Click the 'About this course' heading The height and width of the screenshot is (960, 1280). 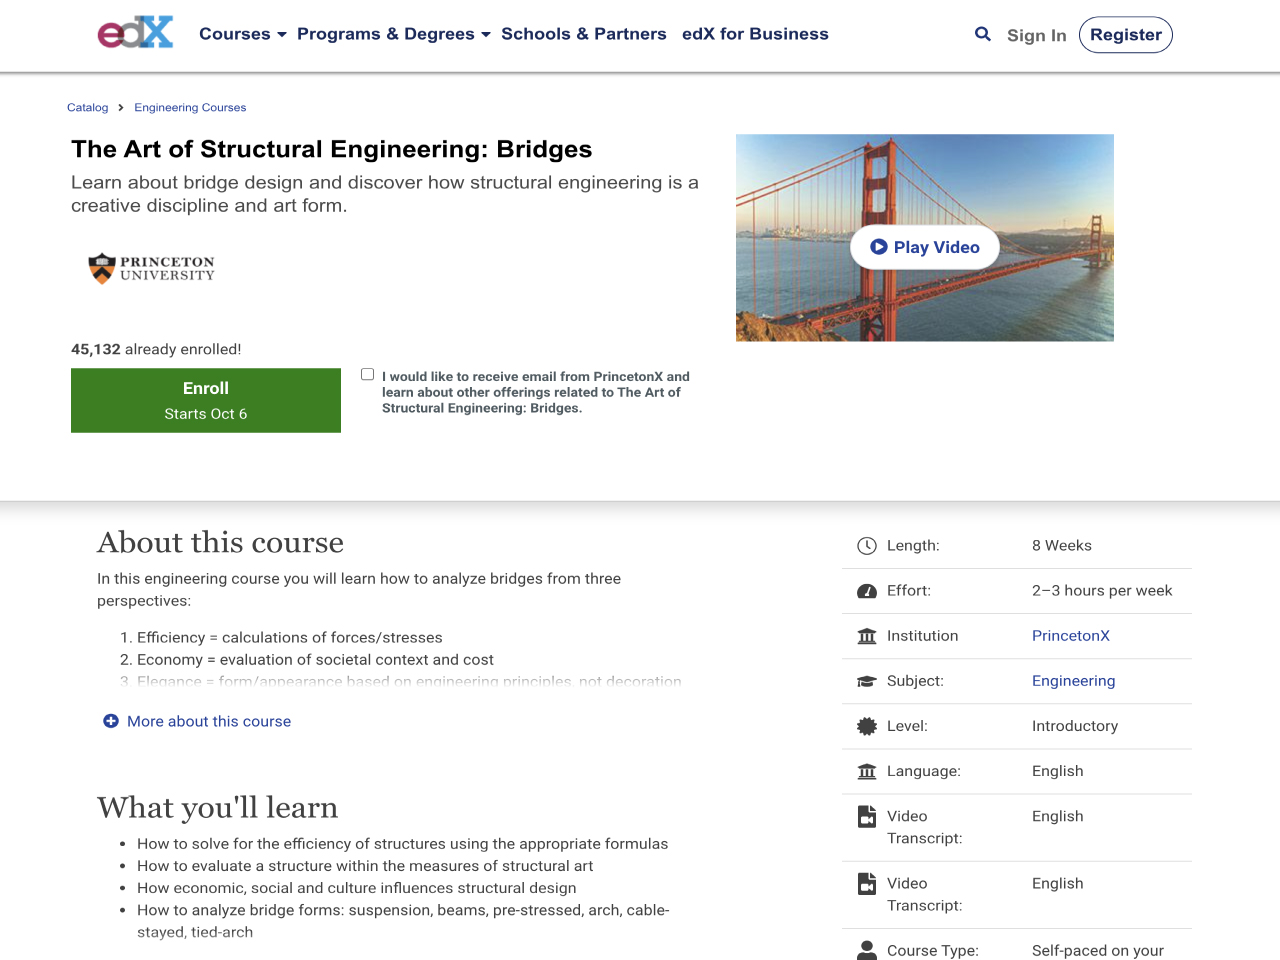220,542
